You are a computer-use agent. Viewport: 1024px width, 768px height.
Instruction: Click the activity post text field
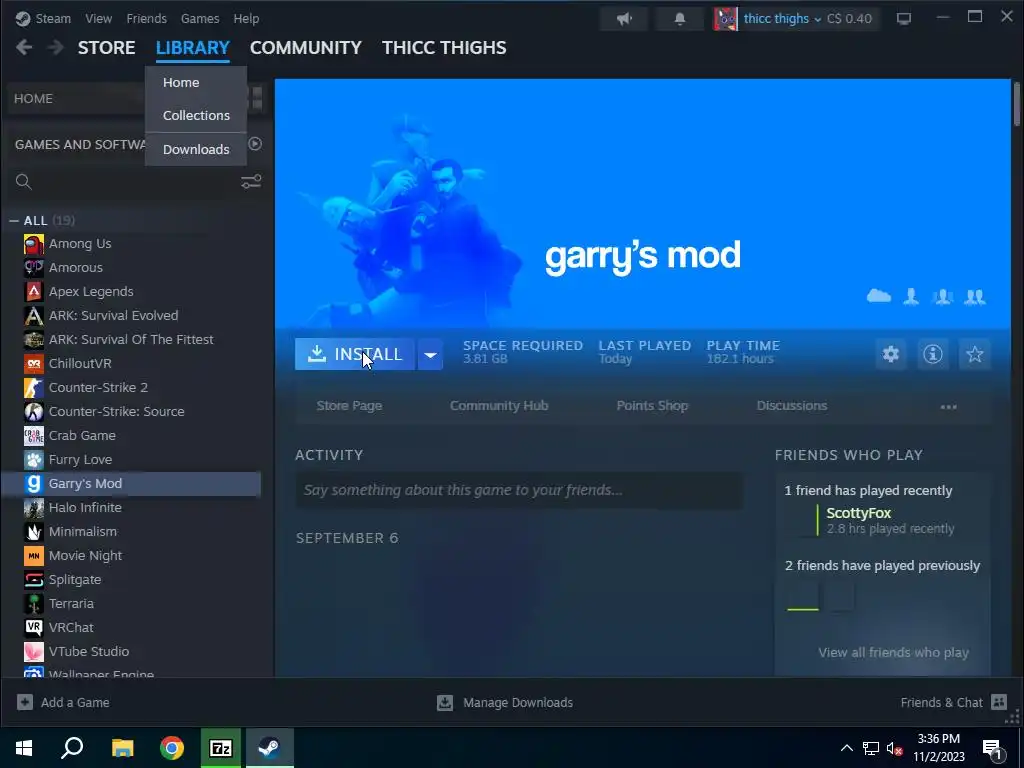[x=519, y=490]
